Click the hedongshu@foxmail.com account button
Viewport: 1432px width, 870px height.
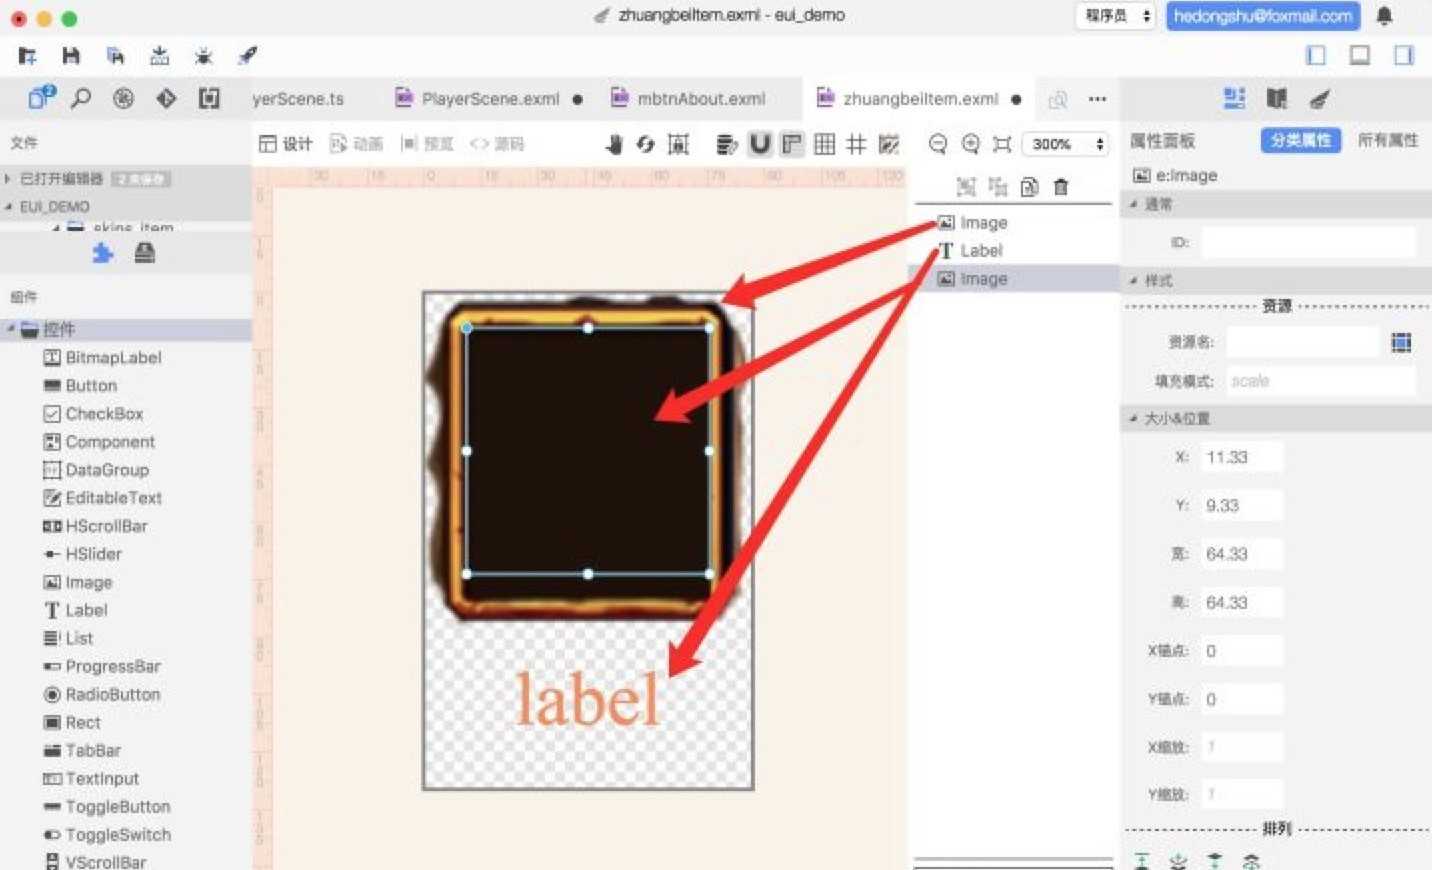[x=1262, y=16]
